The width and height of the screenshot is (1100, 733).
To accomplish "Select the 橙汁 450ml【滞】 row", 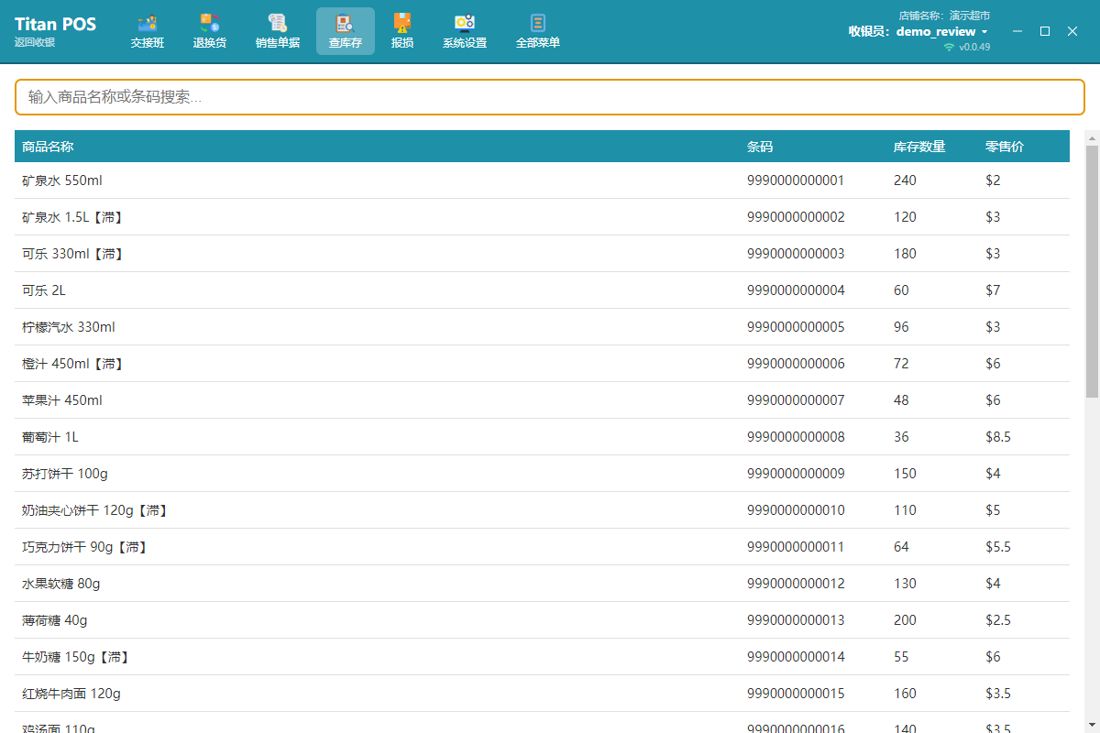I will (542, 363).
